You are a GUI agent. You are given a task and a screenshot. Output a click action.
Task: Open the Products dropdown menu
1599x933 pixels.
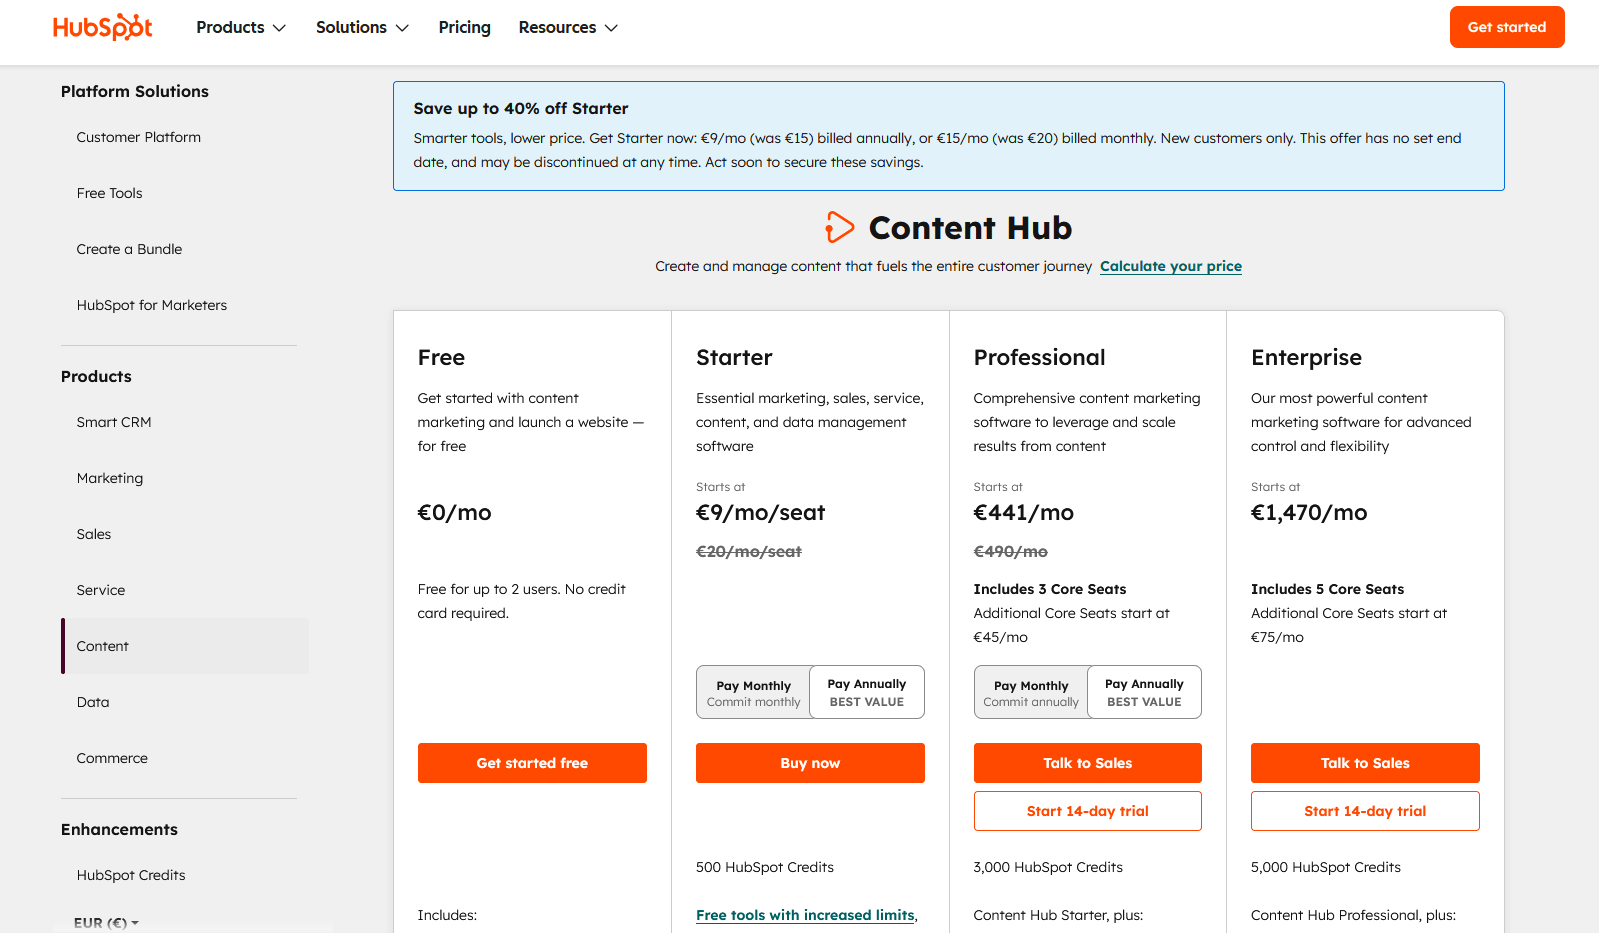pyautogui.click(x=241, y=27)
